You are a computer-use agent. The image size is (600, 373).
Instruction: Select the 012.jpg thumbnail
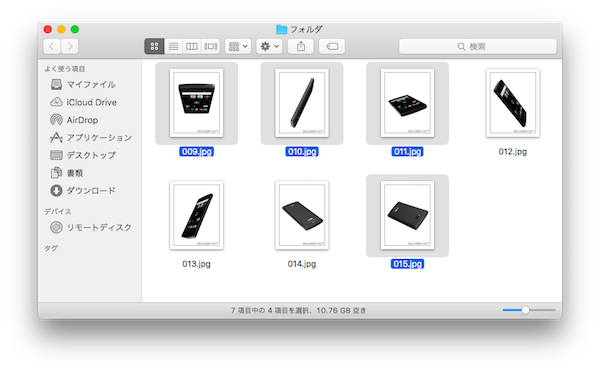pos(512,103)
